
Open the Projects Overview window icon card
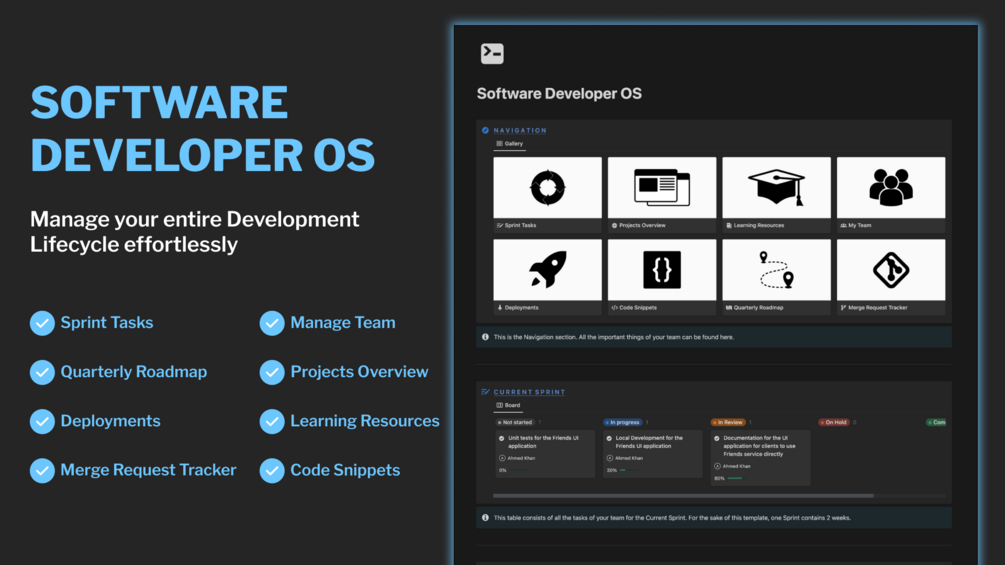coord(661,188)
